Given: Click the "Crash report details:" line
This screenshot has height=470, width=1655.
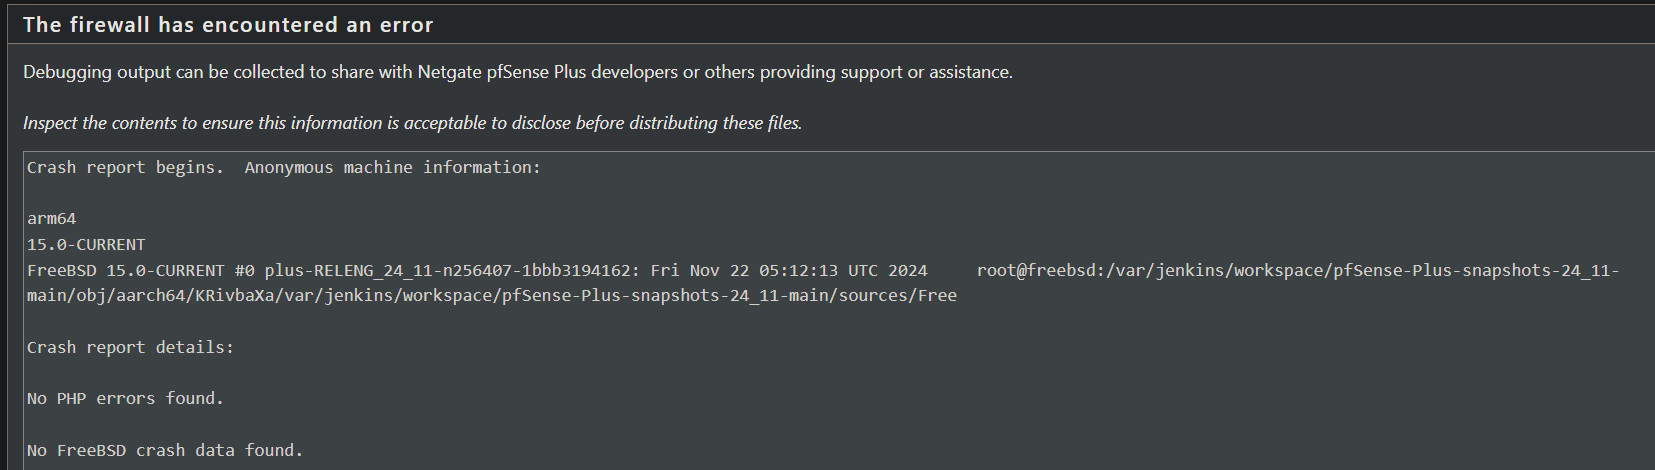Looking at the screenshot, I should point(130,347).
